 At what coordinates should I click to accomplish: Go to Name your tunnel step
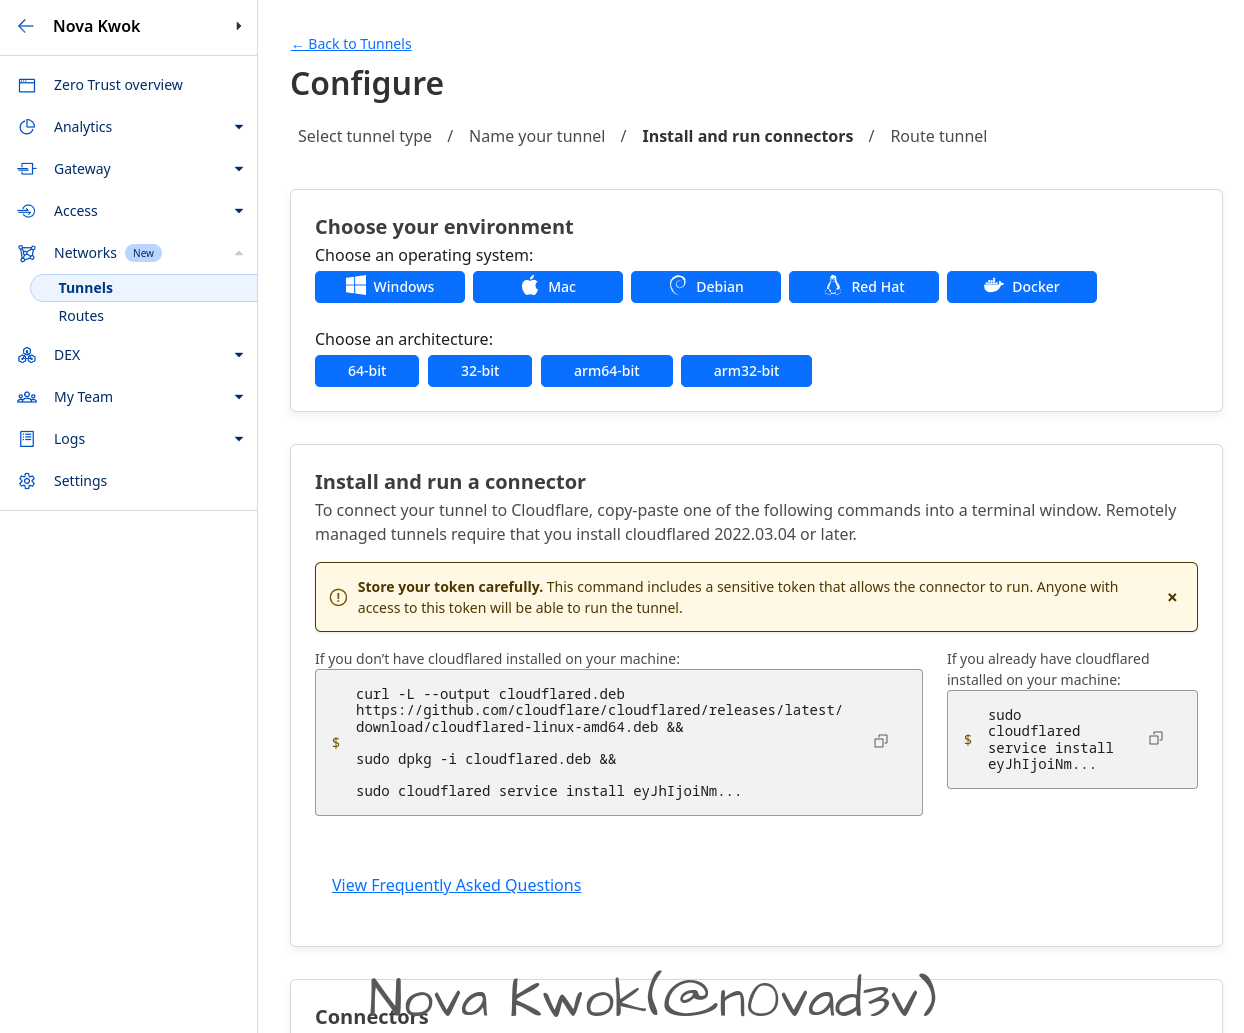(537, 136)
